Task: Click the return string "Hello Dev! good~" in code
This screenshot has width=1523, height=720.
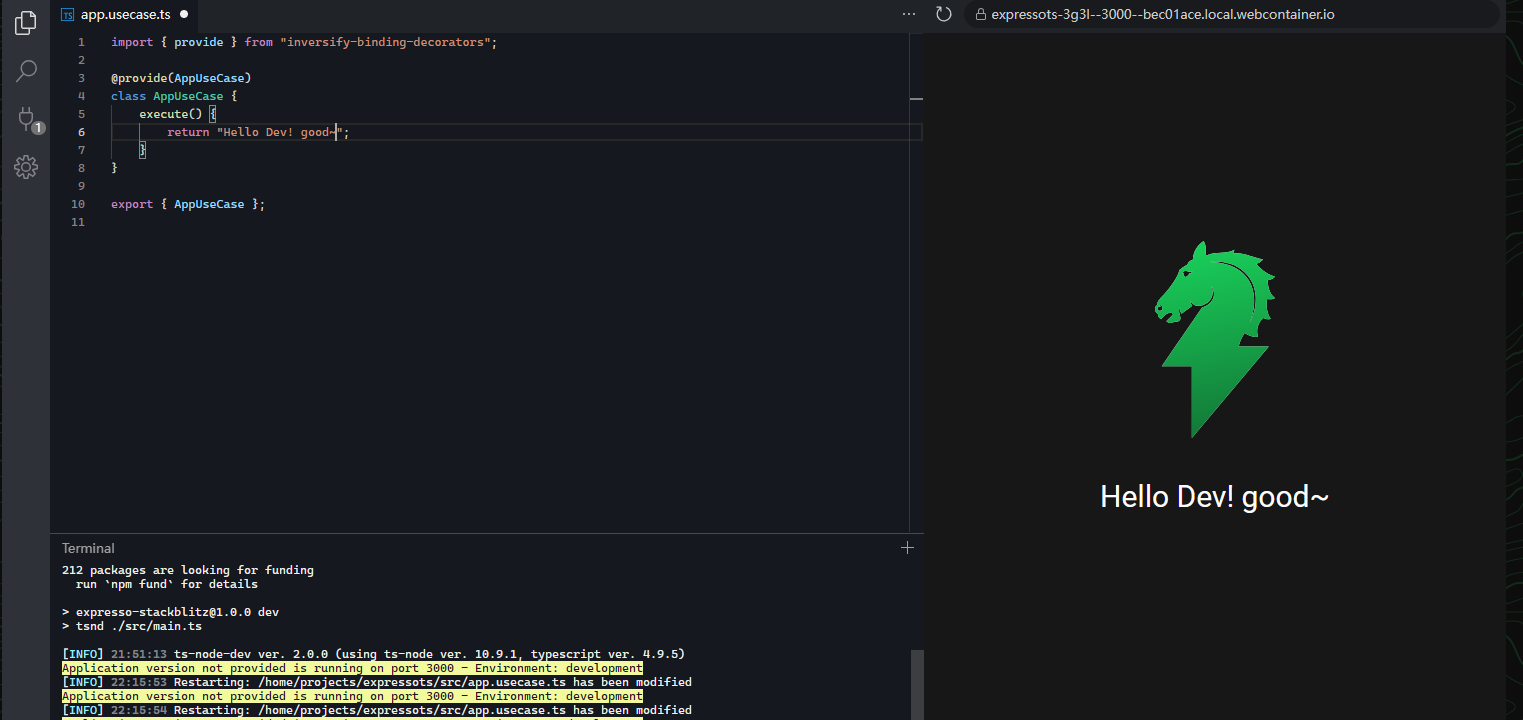Action: [x=279, y=132]
